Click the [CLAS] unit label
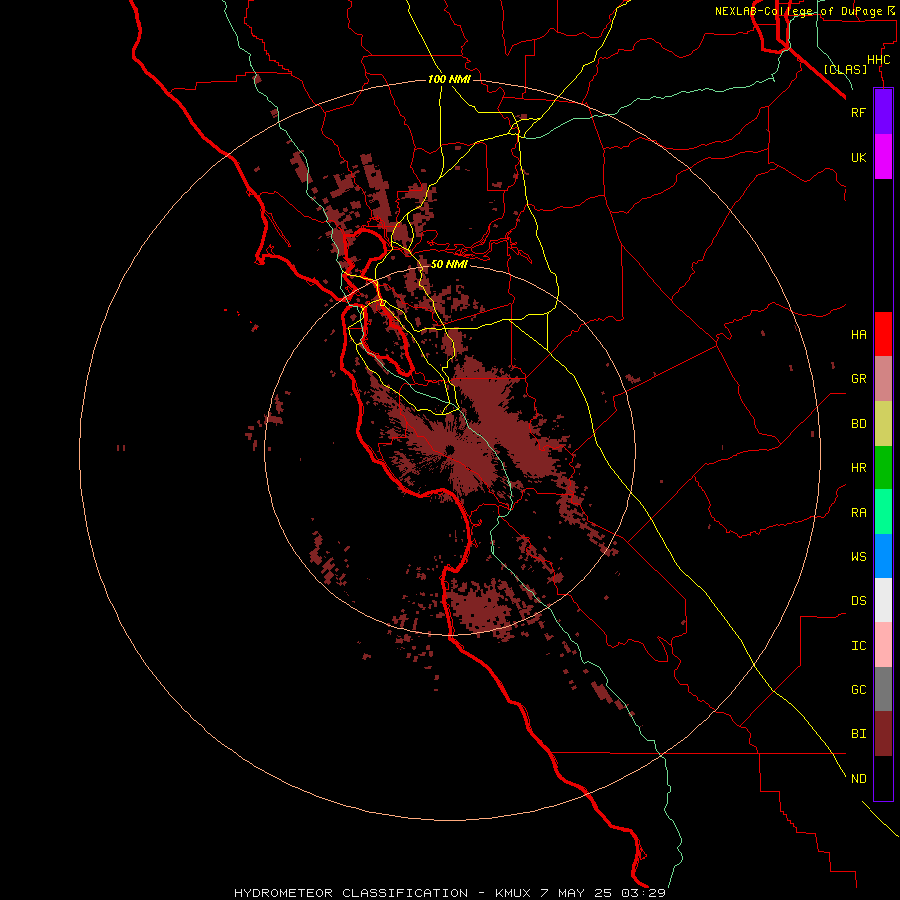The height and width of the screenshot is (900, 900). [845, 69]
